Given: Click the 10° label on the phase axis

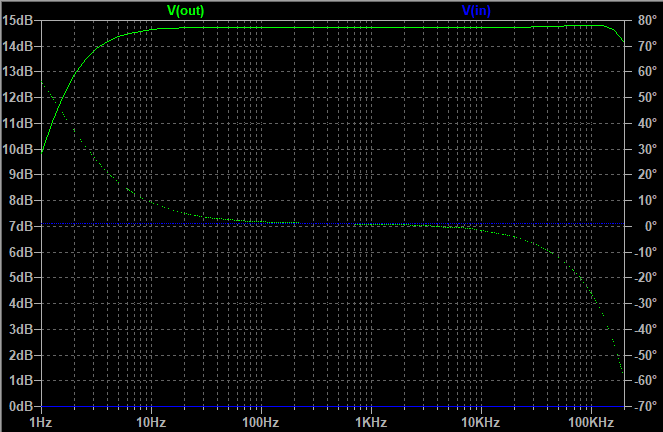Looking at the screenshot, I should pyautogui.click(x=647, y=200).
